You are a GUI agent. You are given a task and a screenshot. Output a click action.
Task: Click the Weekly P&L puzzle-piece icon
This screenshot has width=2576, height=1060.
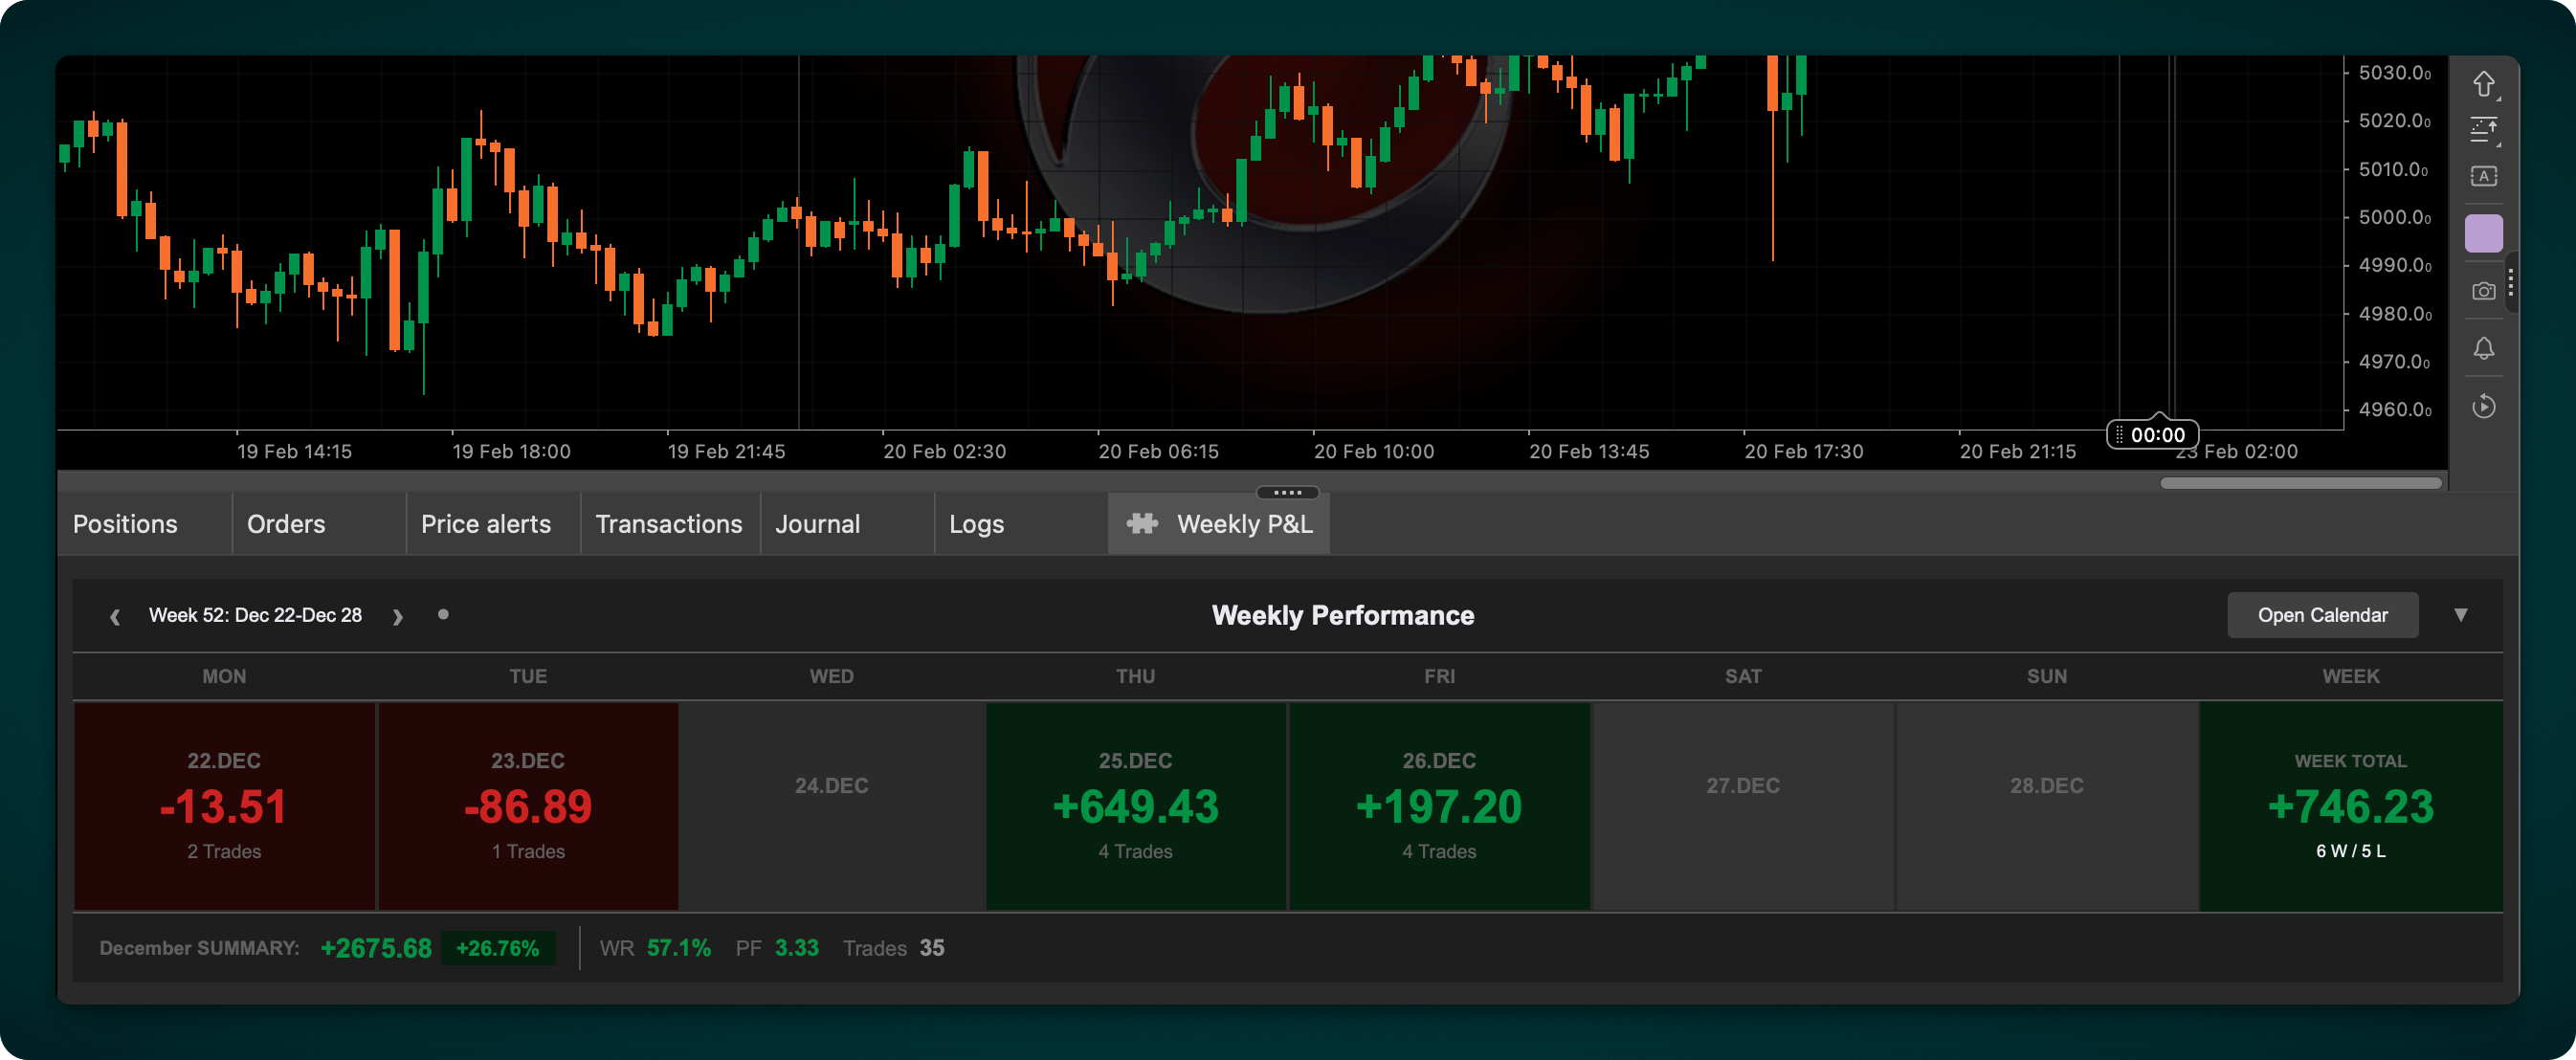pos(1143,523)
